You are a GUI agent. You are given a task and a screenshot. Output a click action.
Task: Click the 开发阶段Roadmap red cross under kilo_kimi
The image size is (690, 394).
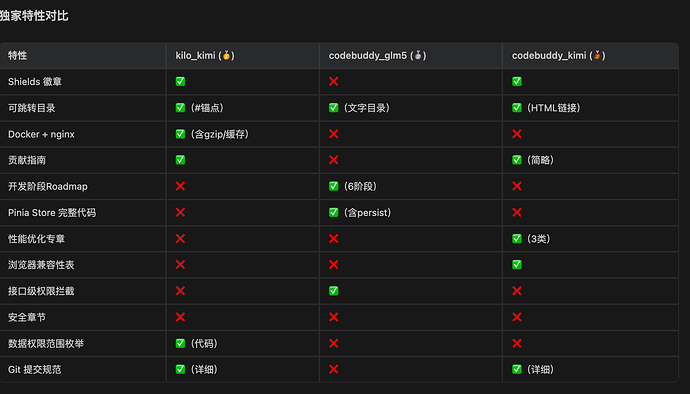[180, 186]
